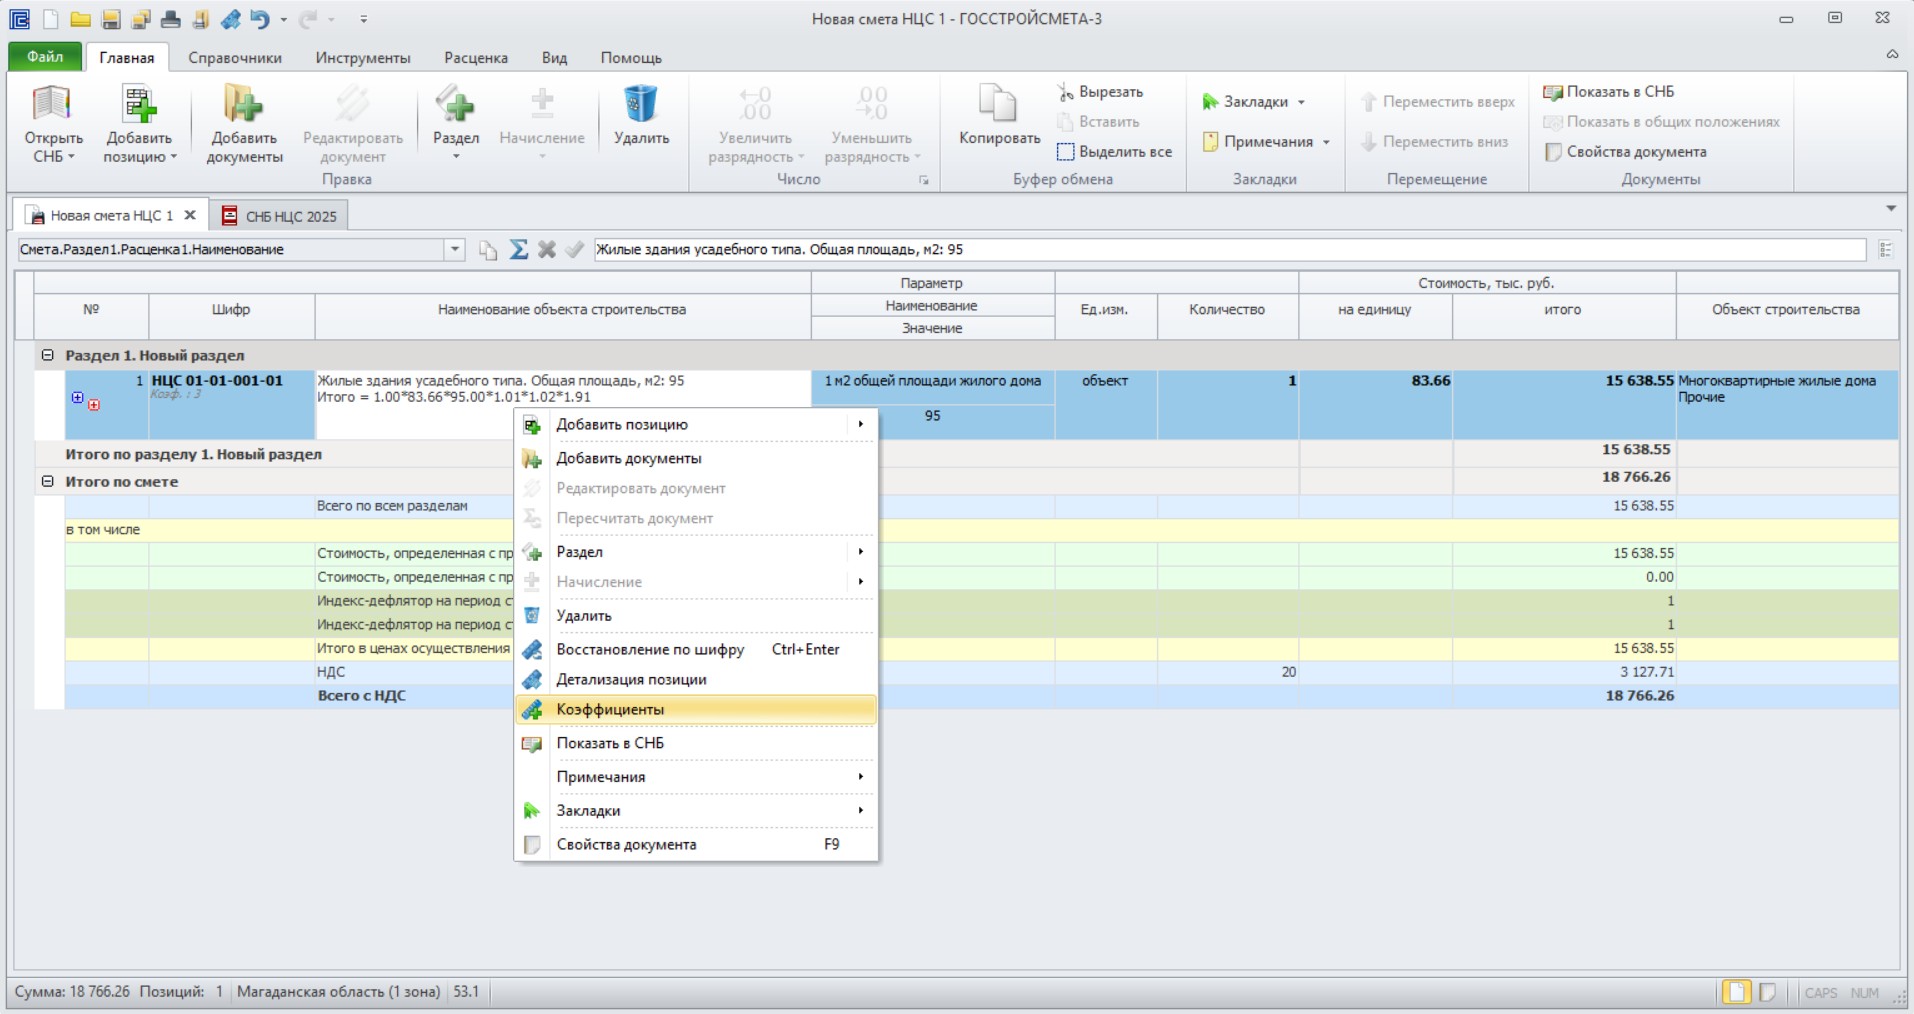Click the Добавить документы ribbon icon
1914x1014 pixels.
point(243,104)
